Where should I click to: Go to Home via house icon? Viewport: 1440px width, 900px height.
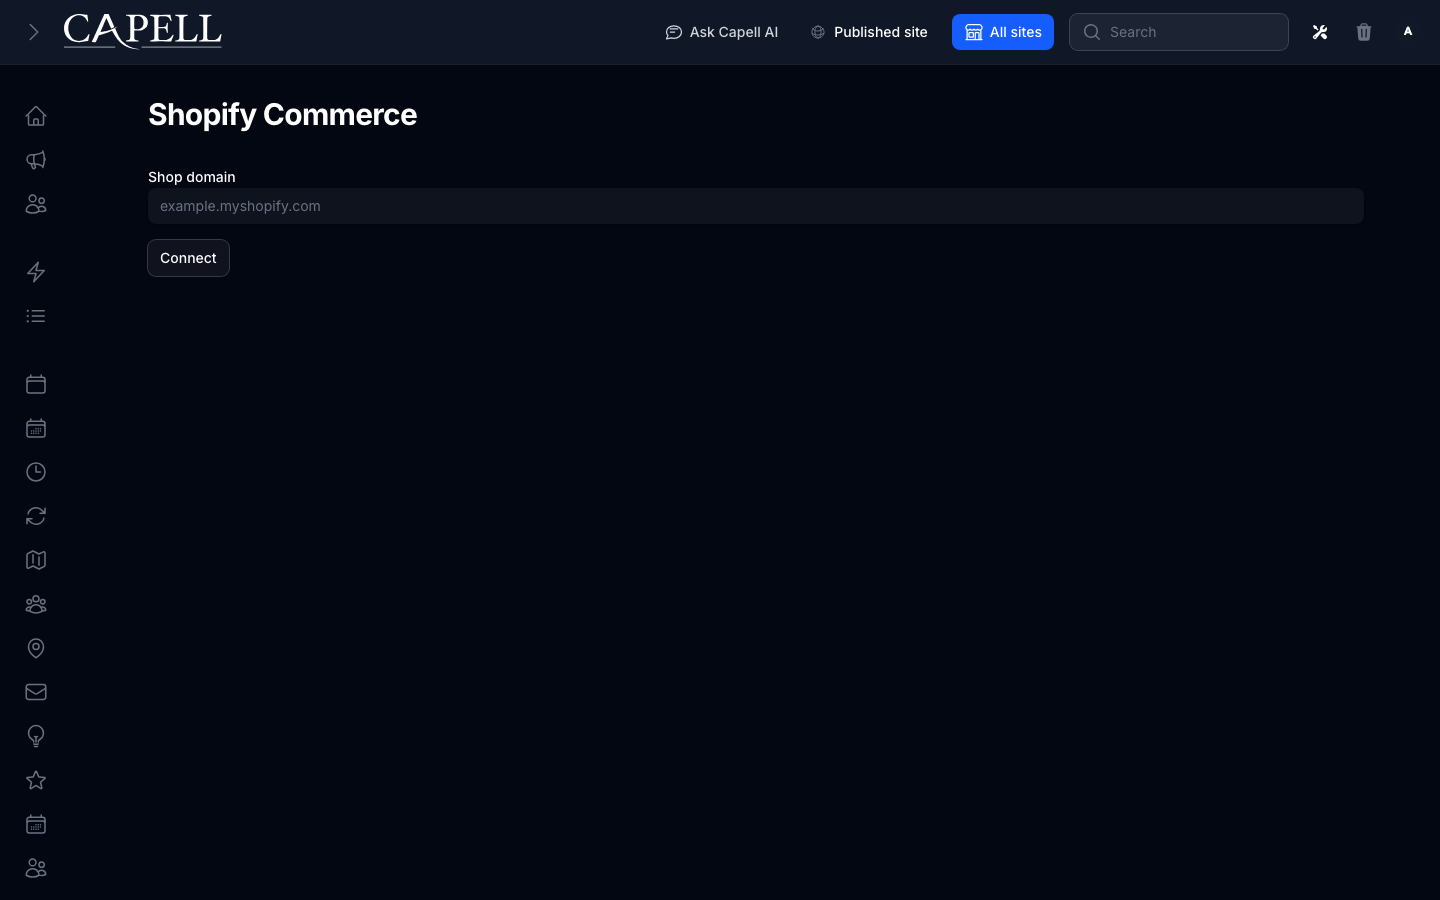(36, 116)
